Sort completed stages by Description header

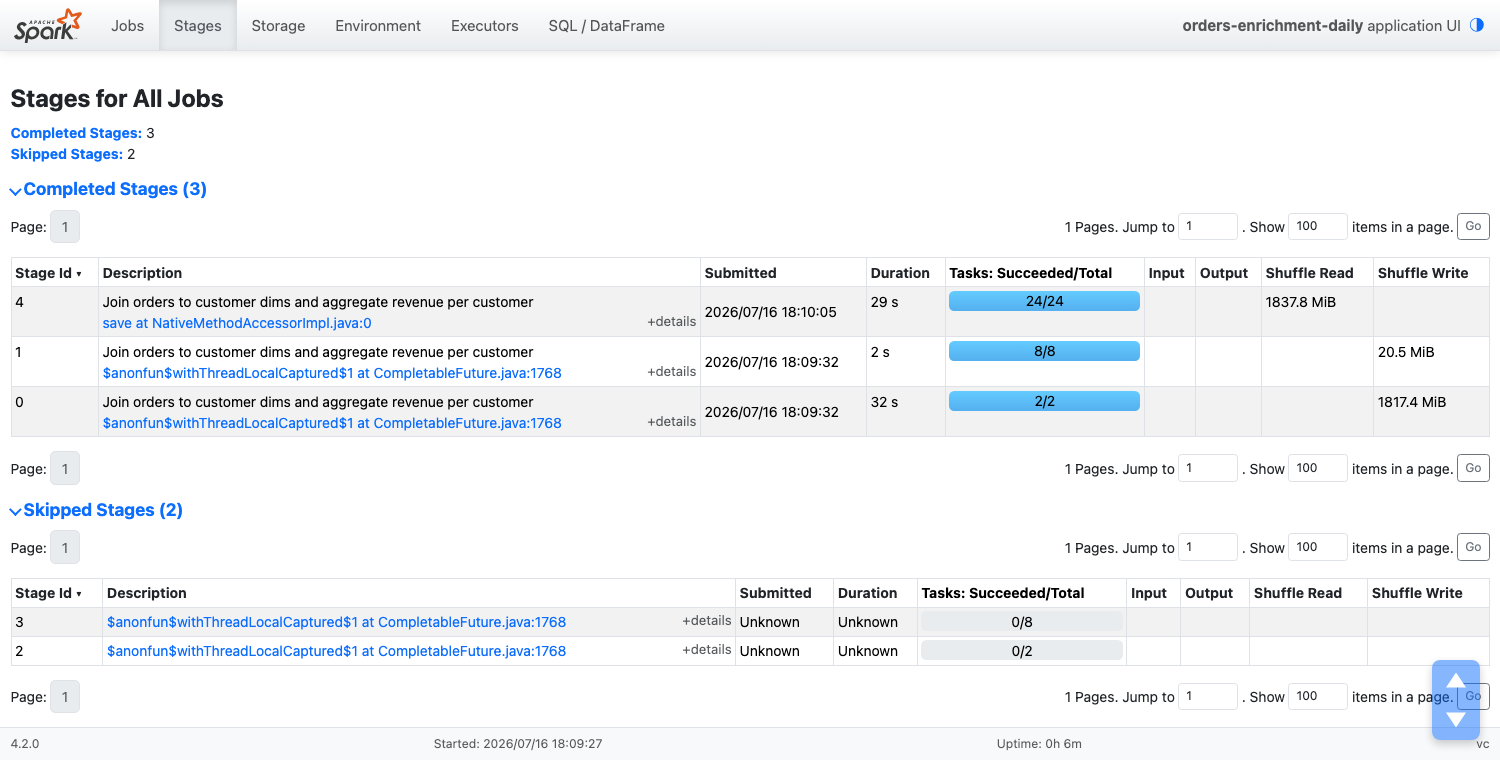(143, 273)
